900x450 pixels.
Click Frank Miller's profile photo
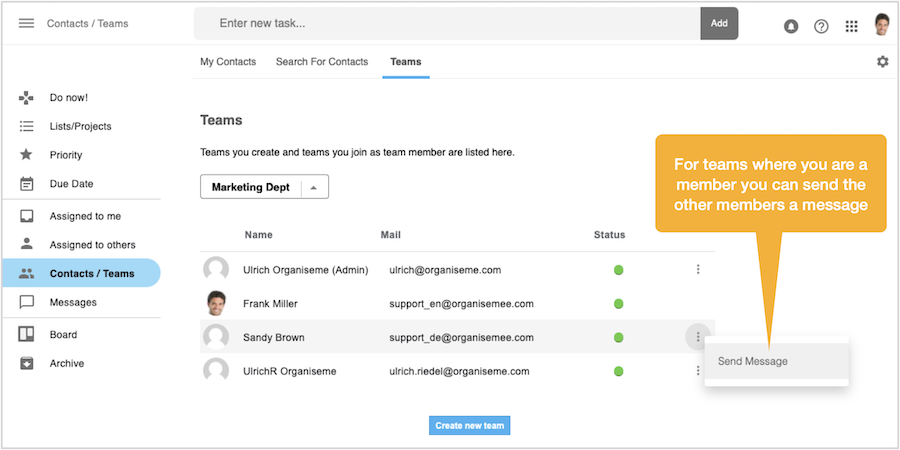[216, 303]
